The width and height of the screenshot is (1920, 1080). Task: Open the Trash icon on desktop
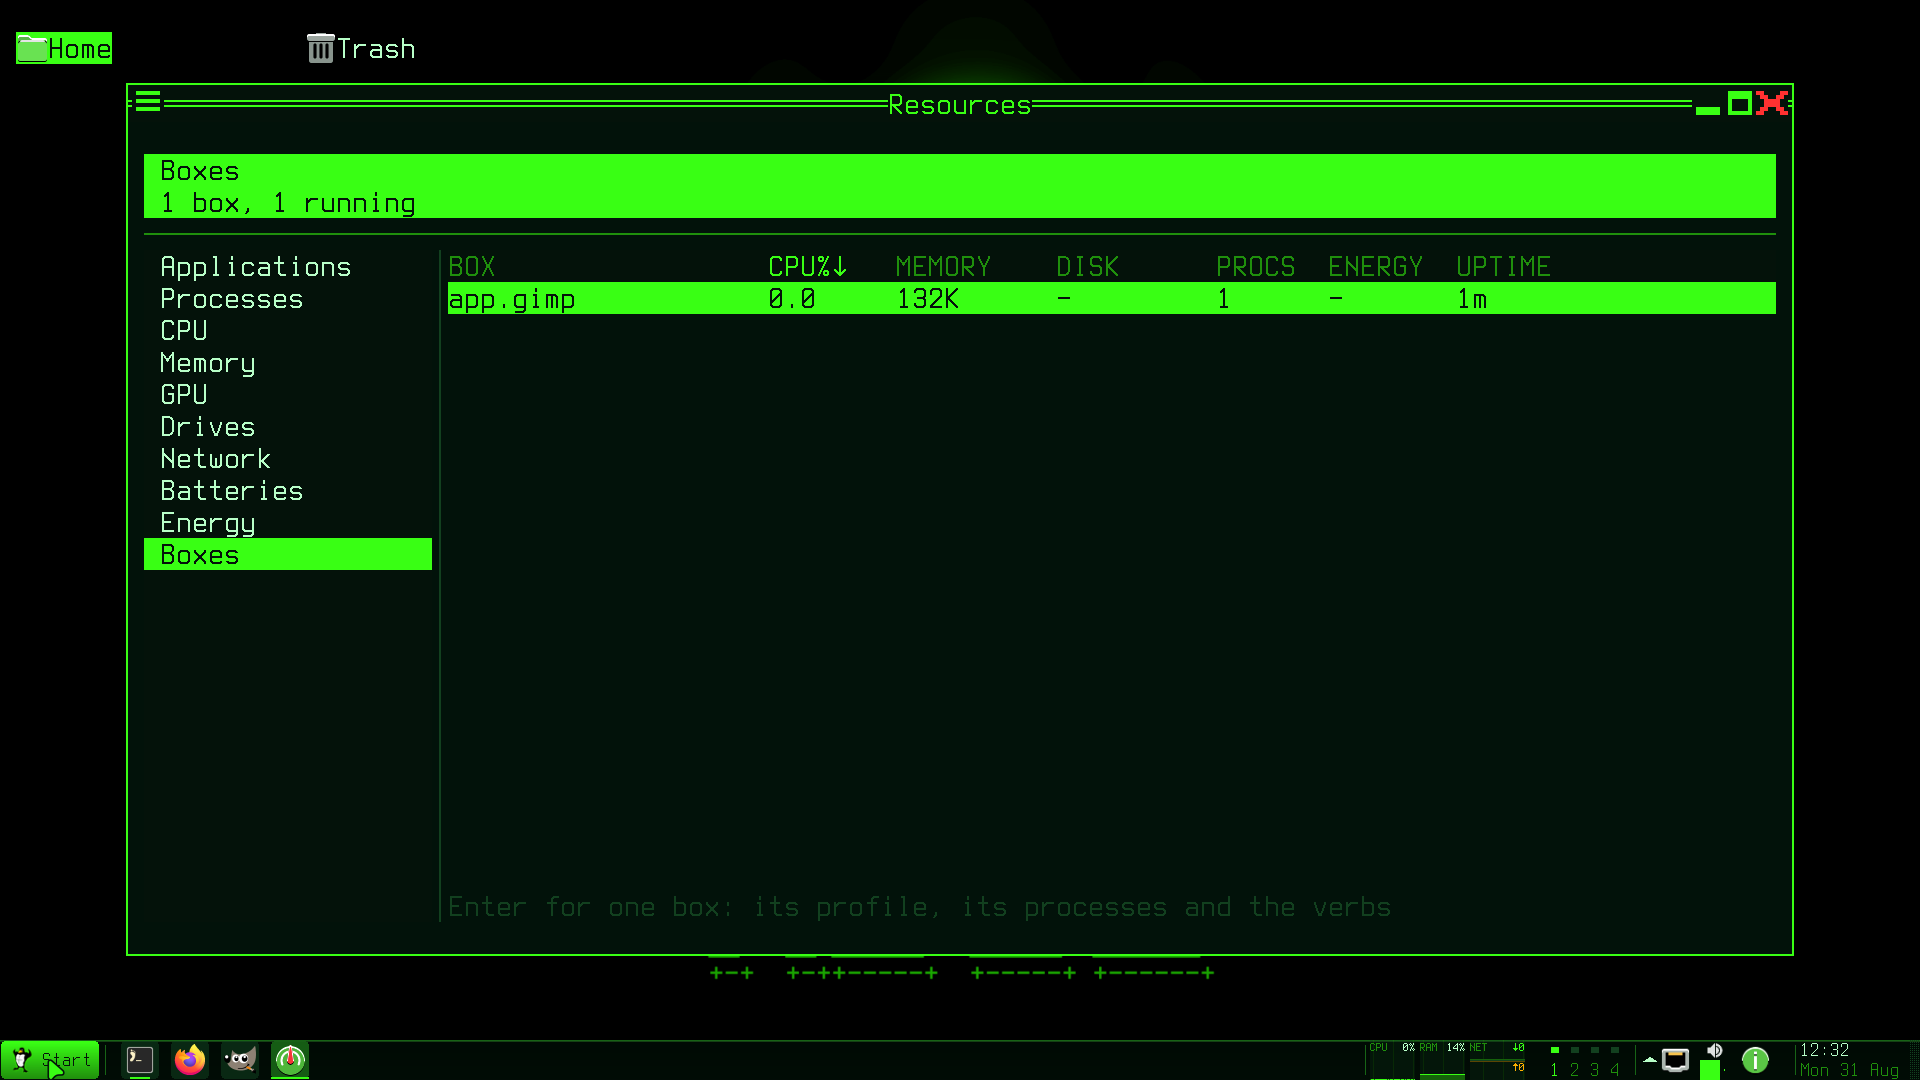click(x=361, y=48)
